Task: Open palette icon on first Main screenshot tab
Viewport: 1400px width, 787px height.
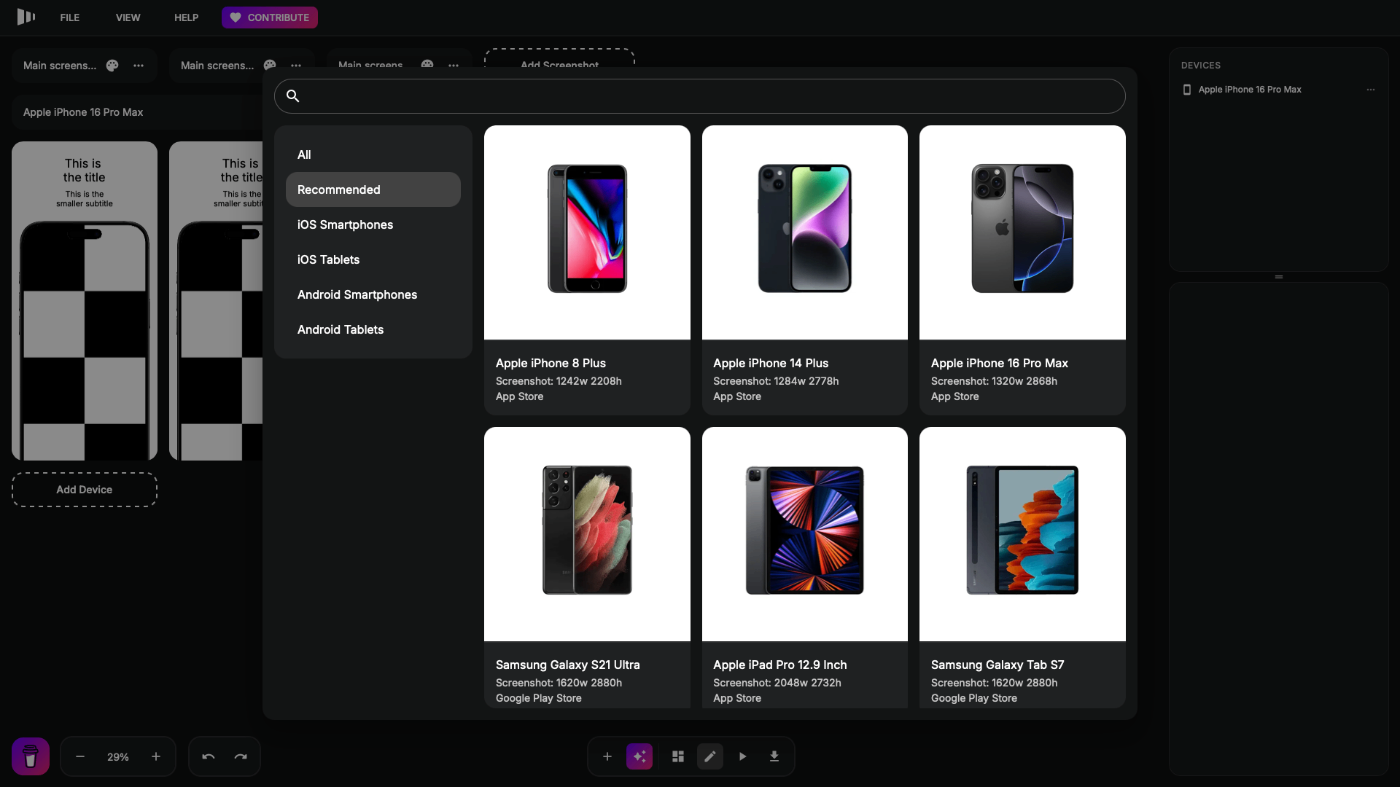Action: pos(112,66)
